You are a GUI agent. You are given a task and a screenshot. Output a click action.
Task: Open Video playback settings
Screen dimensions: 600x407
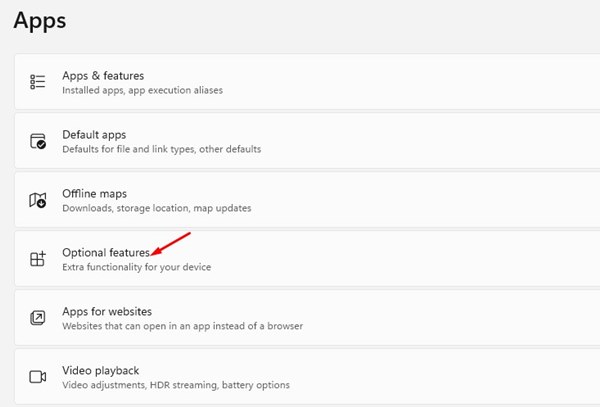coord(307,376)
